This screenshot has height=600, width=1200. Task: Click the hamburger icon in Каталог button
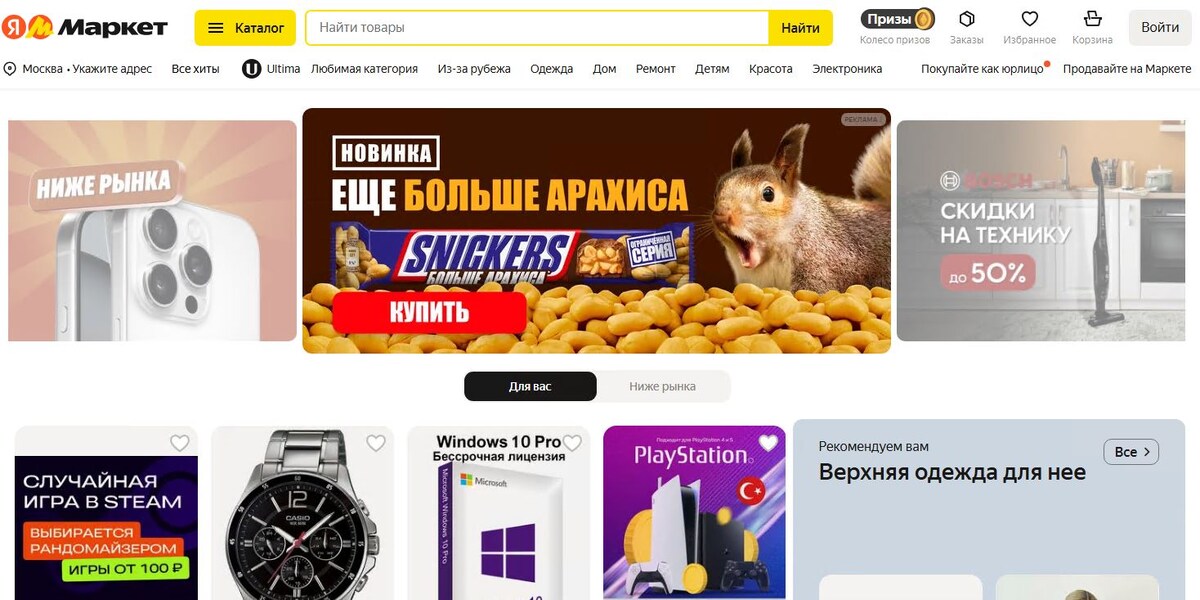coord(215,28)
